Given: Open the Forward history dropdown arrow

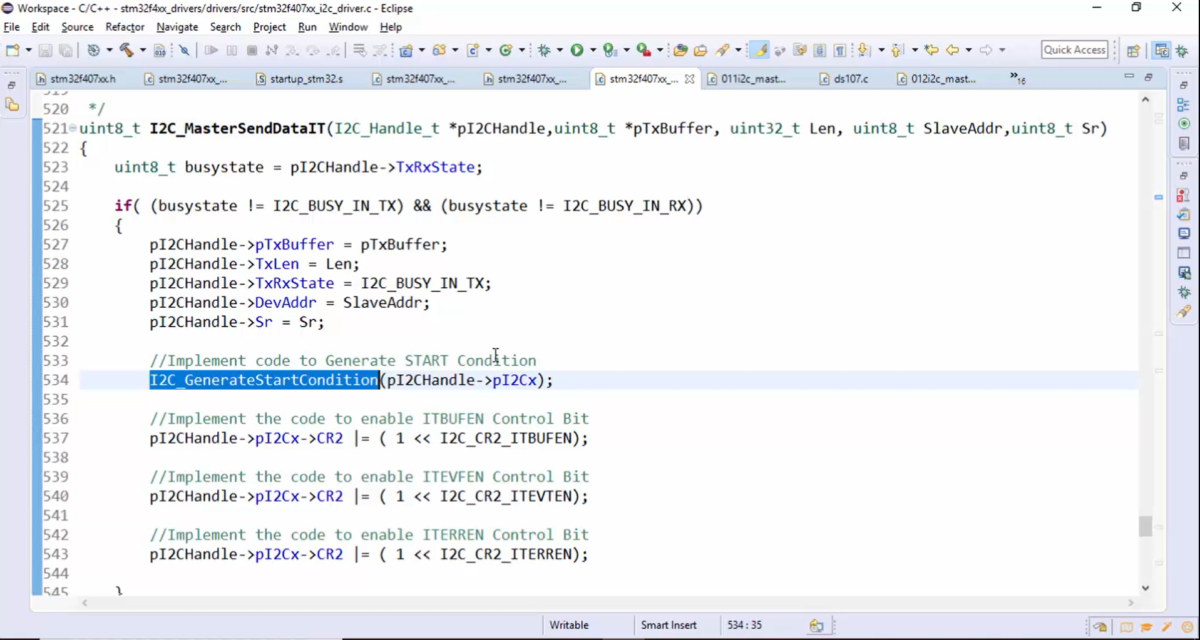Looking at the screenshot, I should [x=1002, y=50].
